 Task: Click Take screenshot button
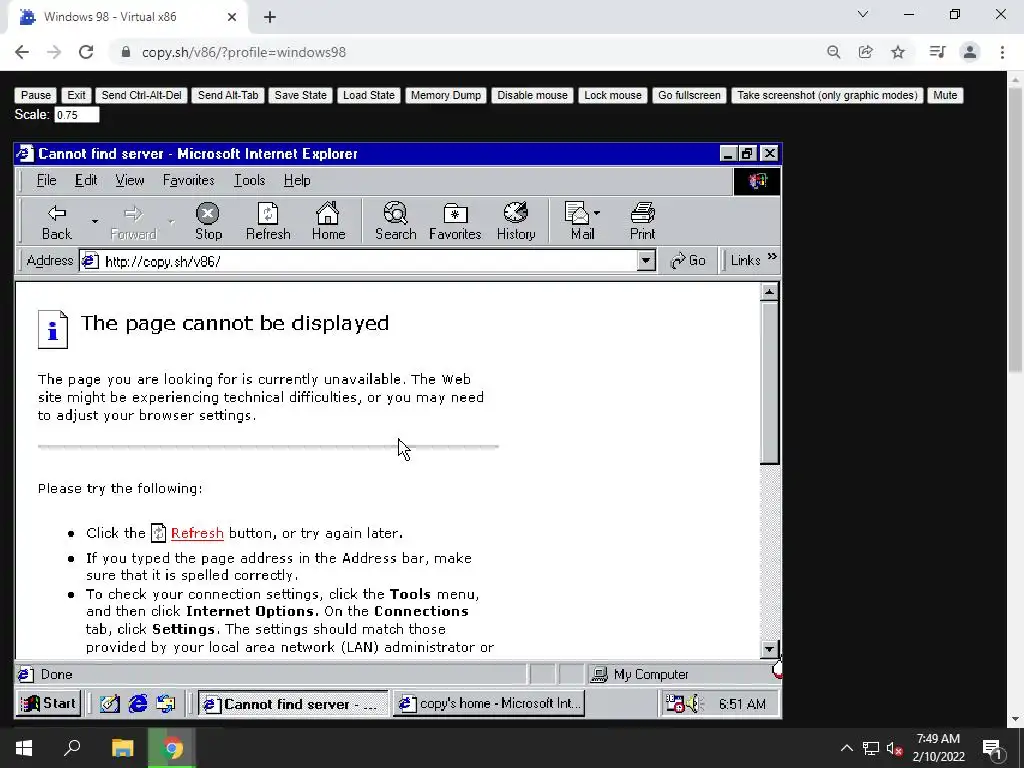click(x=827, y=95)
